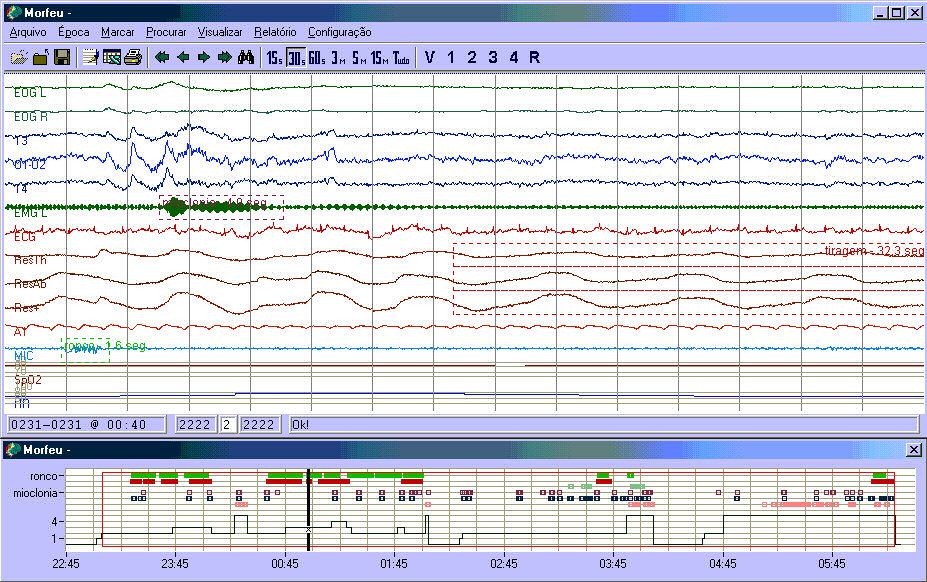Jump back with double left arrow
Image resolution: width=927 pixels, height=582 pixels.
click(x=161, y=57)
